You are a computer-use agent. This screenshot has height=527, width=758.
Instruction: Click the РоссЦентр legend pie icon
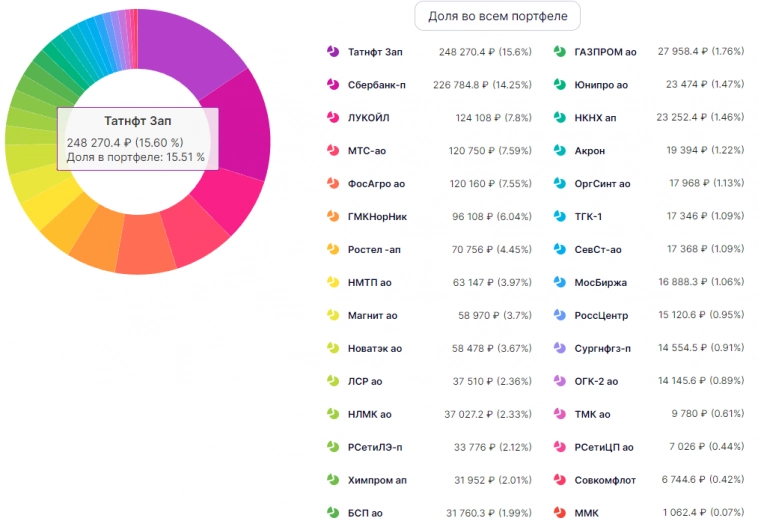click(560, 315)
